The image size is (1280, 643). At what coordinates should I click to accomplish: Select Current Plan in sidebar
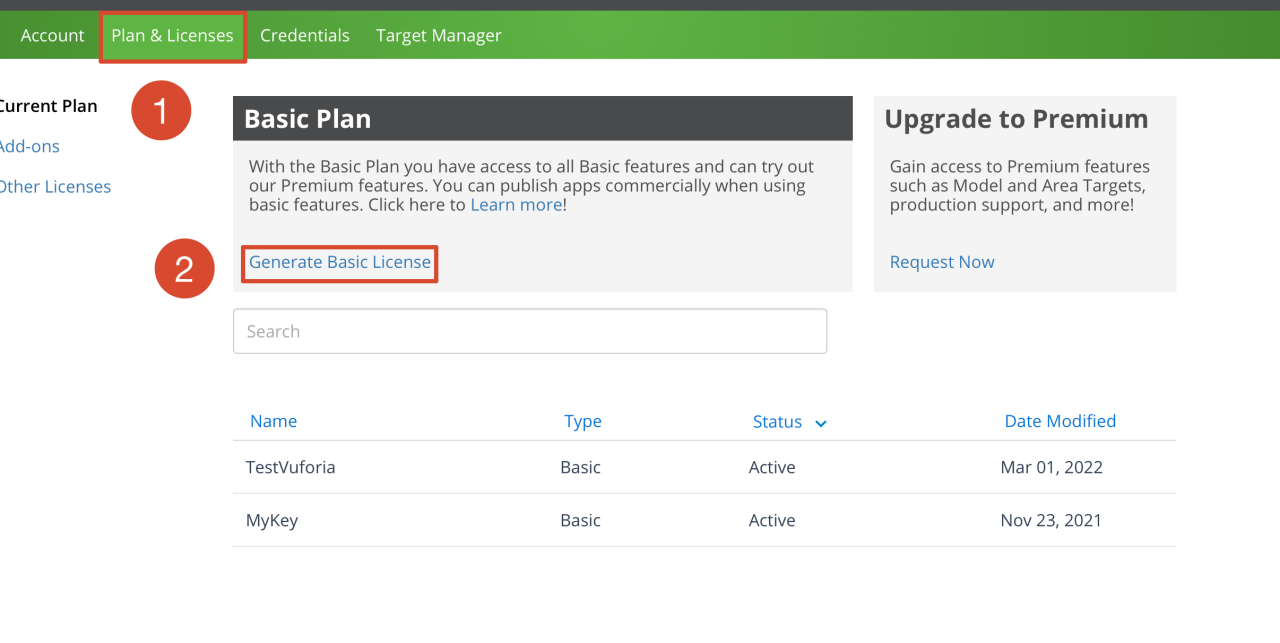pos(48,106)
